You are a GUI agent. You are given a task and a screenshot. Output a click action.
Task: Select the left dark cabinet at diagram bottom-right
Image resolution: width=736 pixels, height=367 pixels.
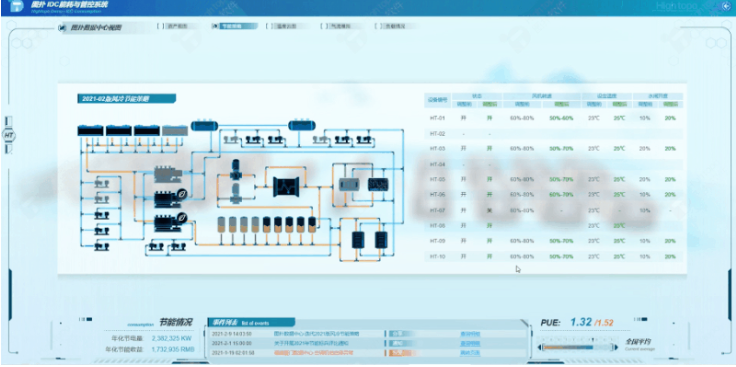coord(359,240)
